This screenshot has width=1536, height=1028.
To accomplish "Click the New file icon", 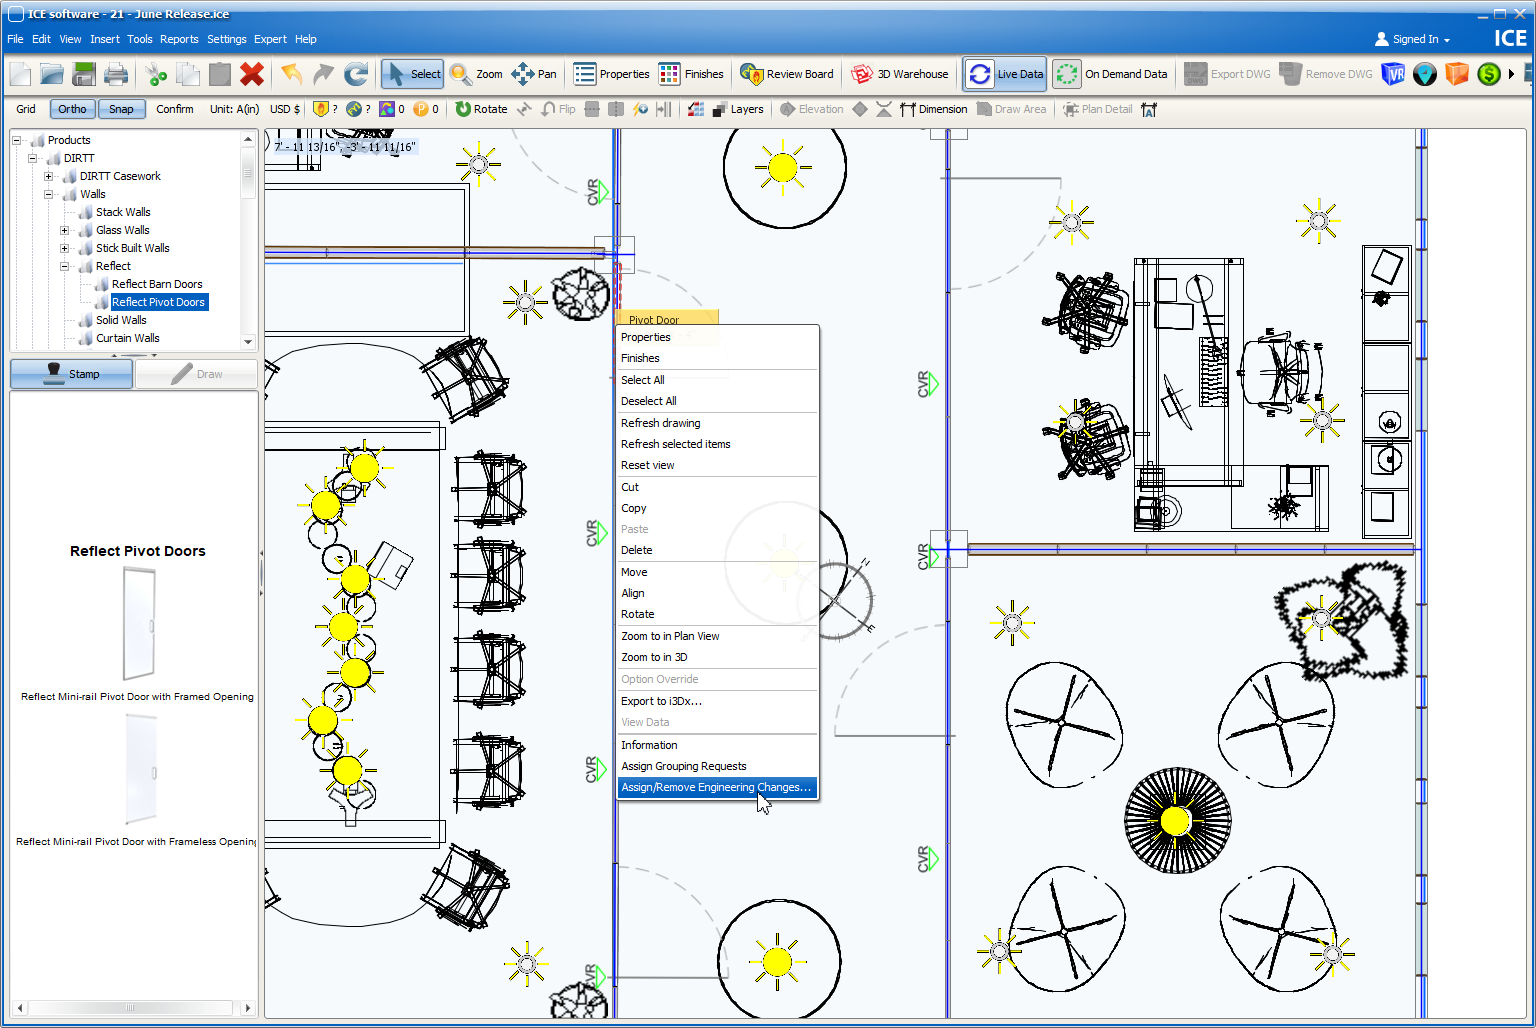I will (20, 74).
